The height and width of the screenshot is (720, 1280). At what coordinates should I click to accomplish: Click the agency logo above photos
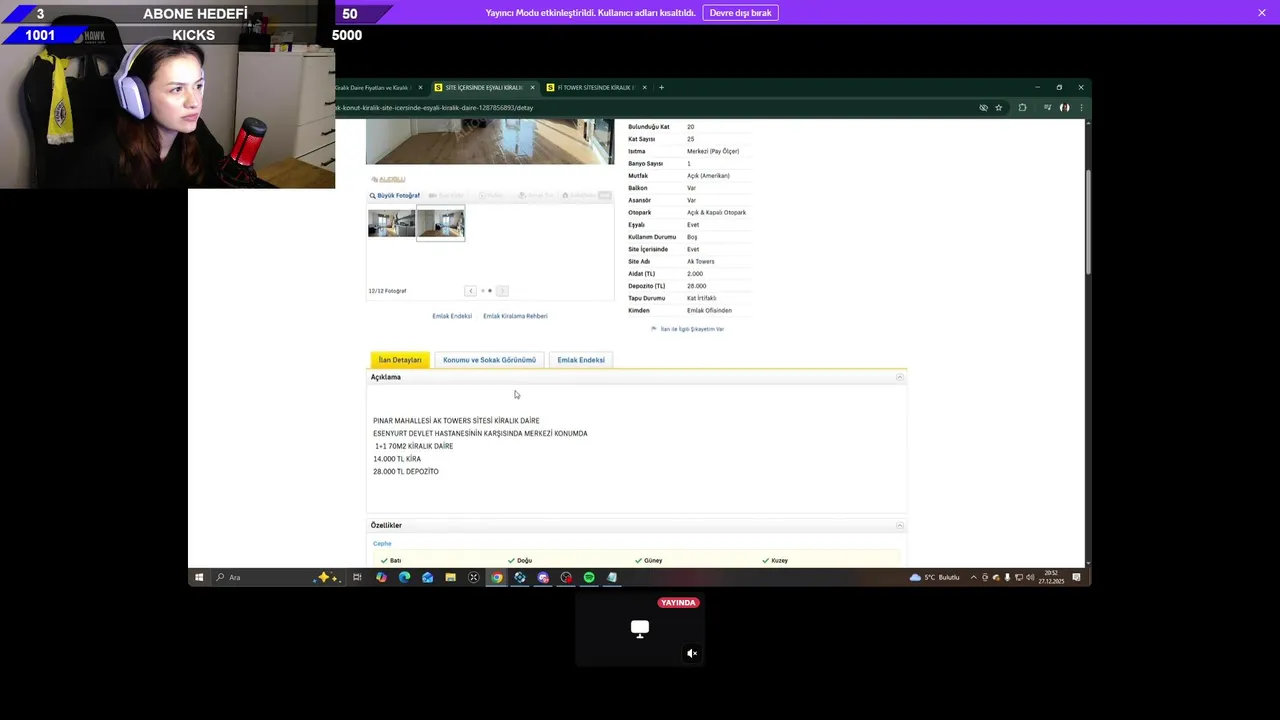(x=388, y=179)
